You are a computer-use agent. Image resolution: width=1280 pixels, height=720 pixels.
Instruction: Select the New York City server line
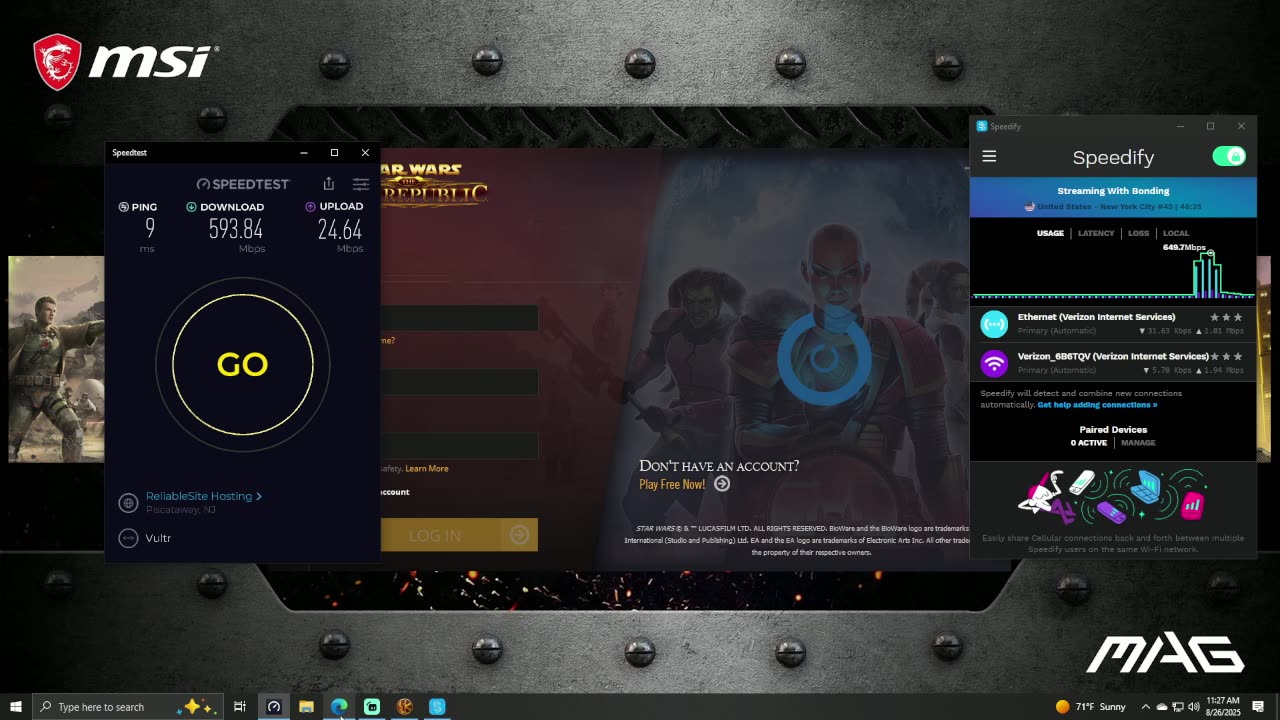pos(1113,207)
